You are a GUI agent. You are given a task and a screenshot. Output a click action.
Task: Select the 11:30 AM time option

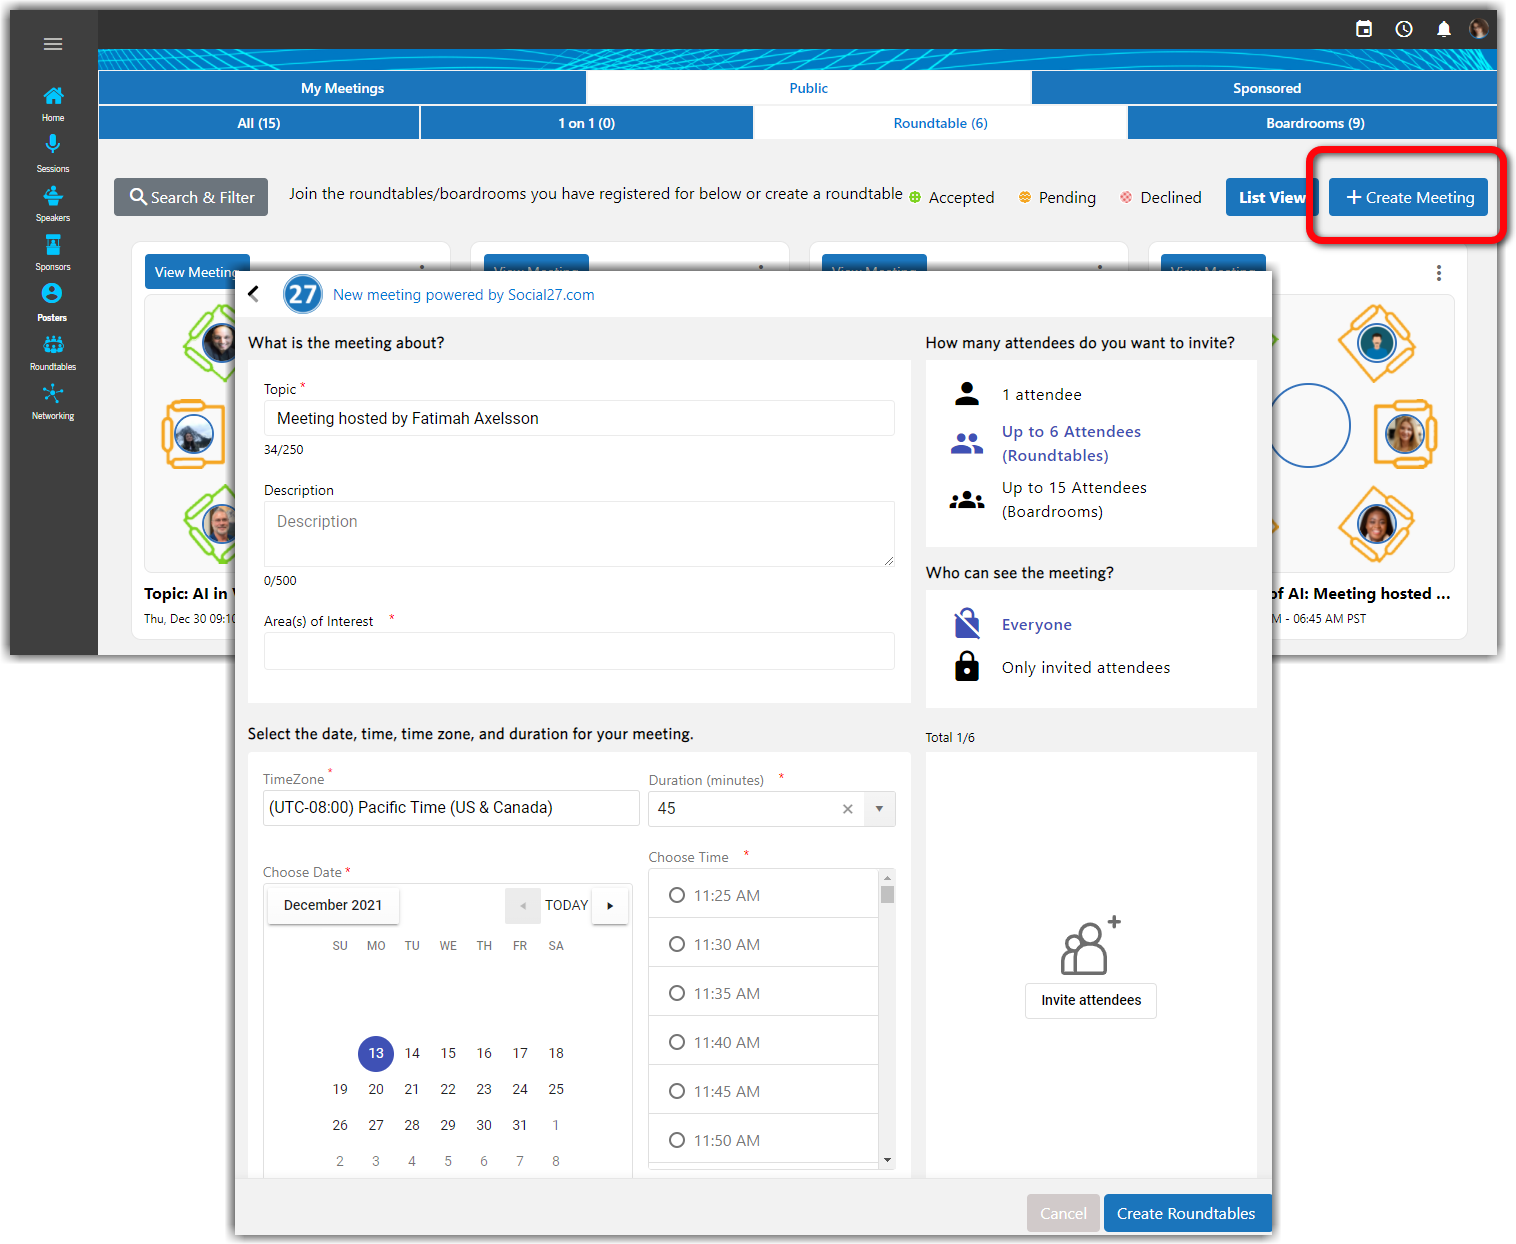click(x=677, y=944)
